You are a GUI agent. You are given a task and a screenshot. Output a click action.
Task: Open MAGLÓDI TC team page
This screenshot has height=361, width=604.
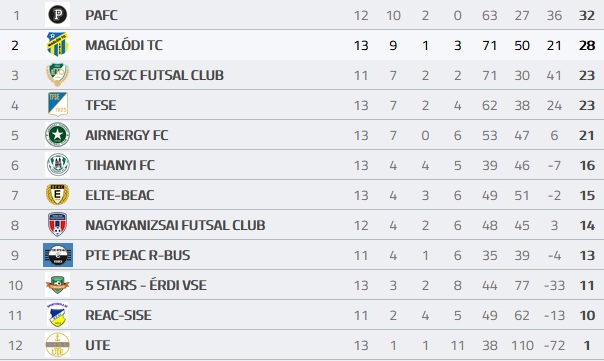click(124, 45)
